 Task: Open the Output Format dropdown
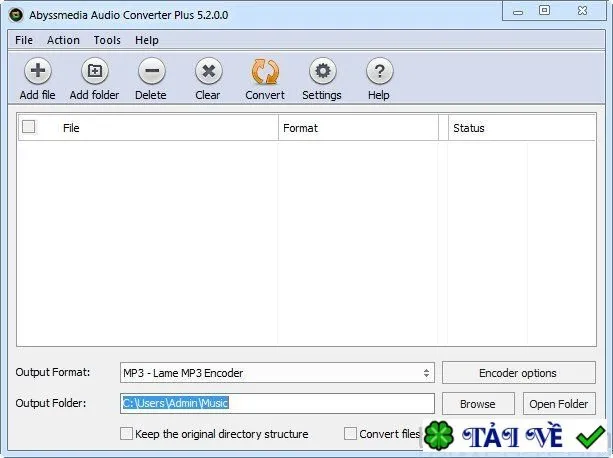click(x=277, y=373)
